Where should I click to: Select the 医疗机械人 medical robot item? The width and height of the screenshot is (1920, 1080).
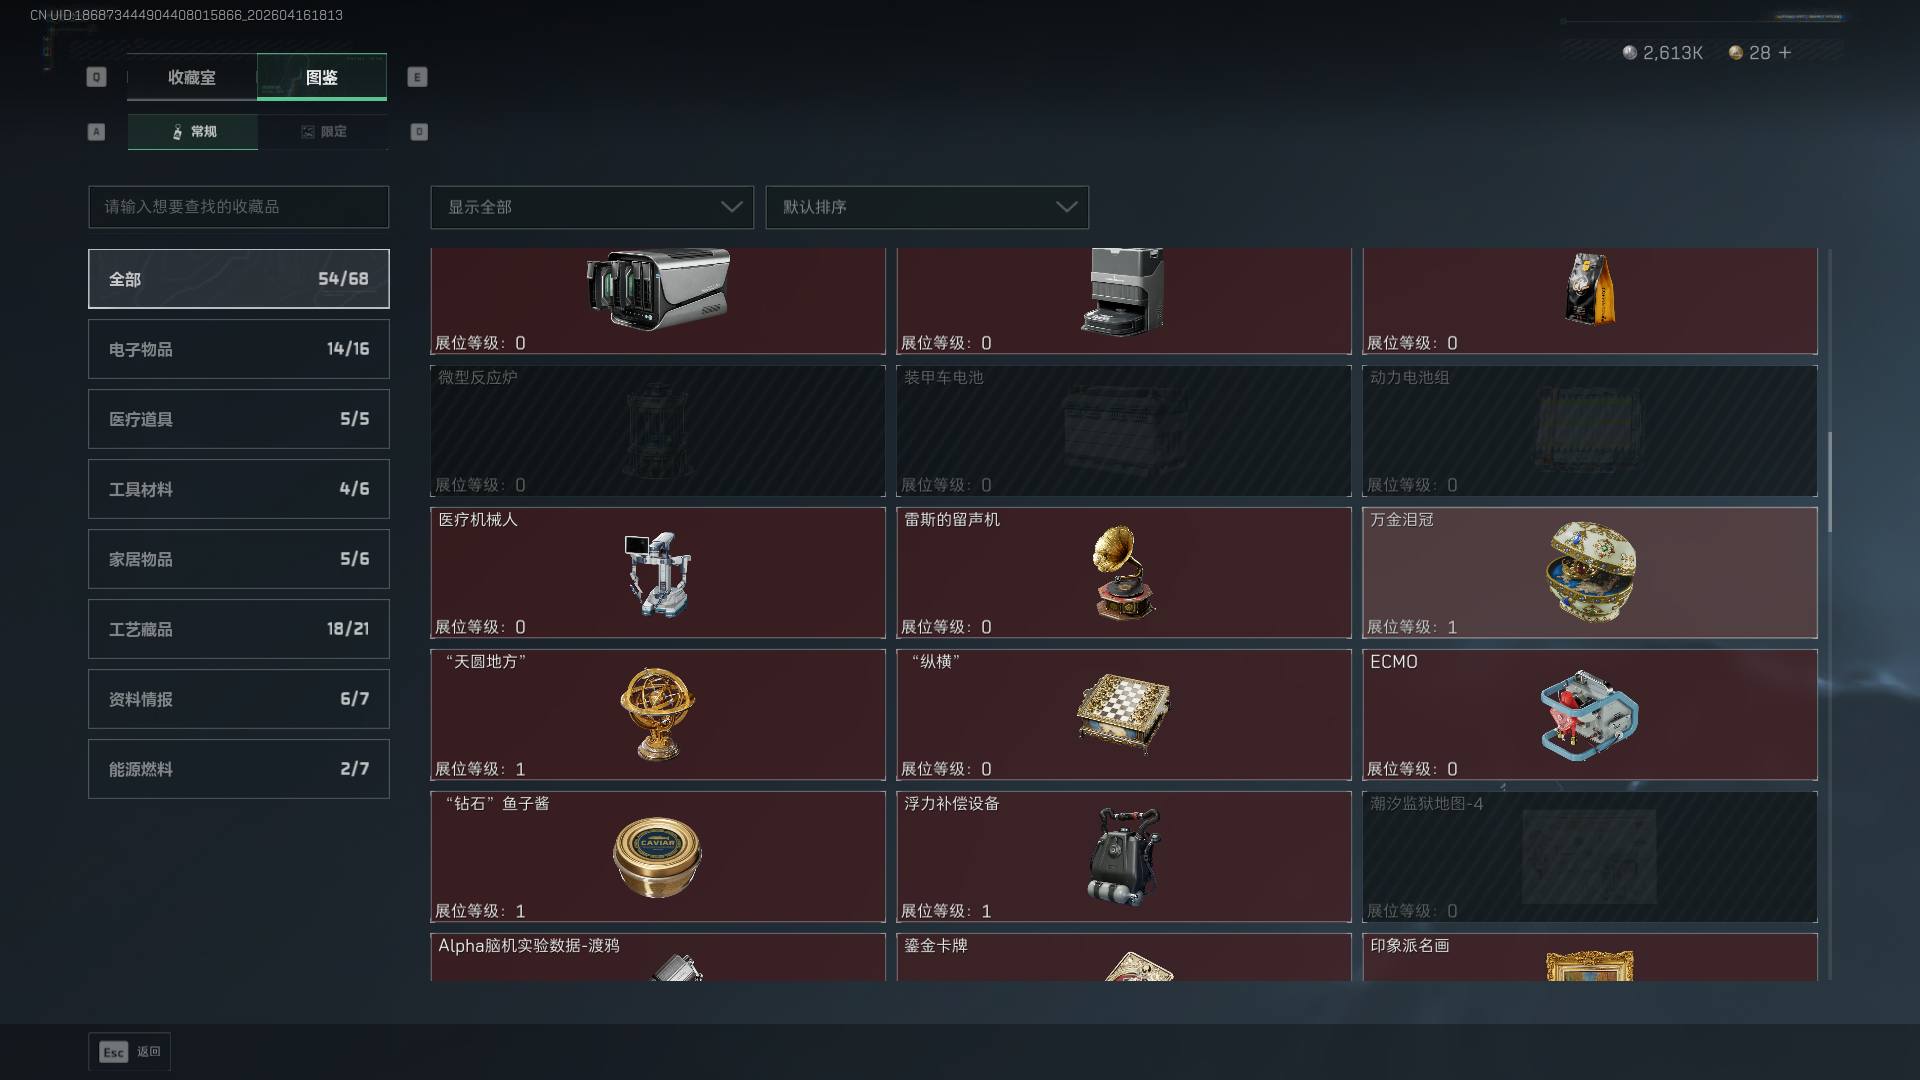point(658,573)
